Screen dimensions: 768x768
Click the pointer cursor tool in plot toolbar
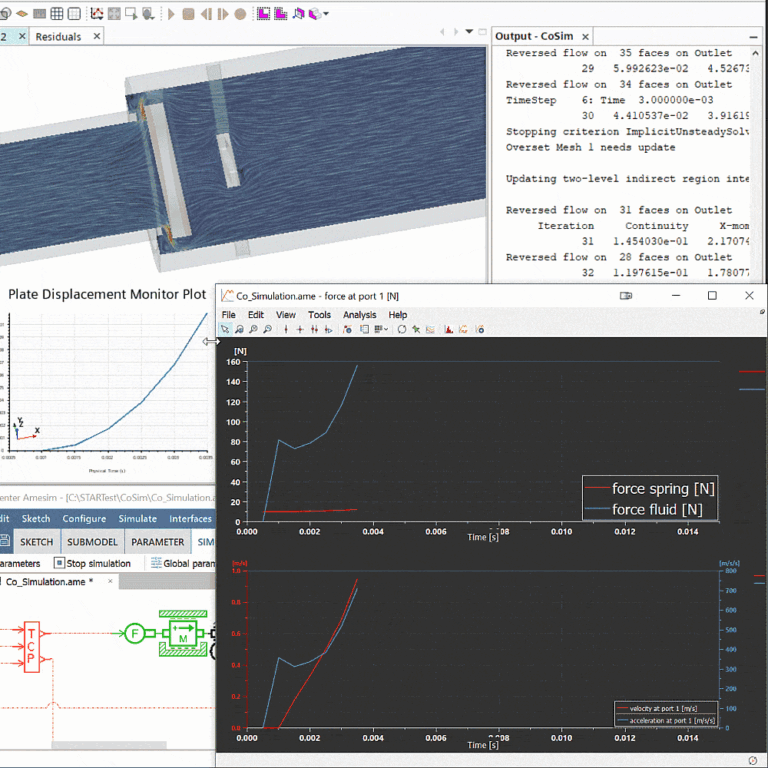(226, 329)
